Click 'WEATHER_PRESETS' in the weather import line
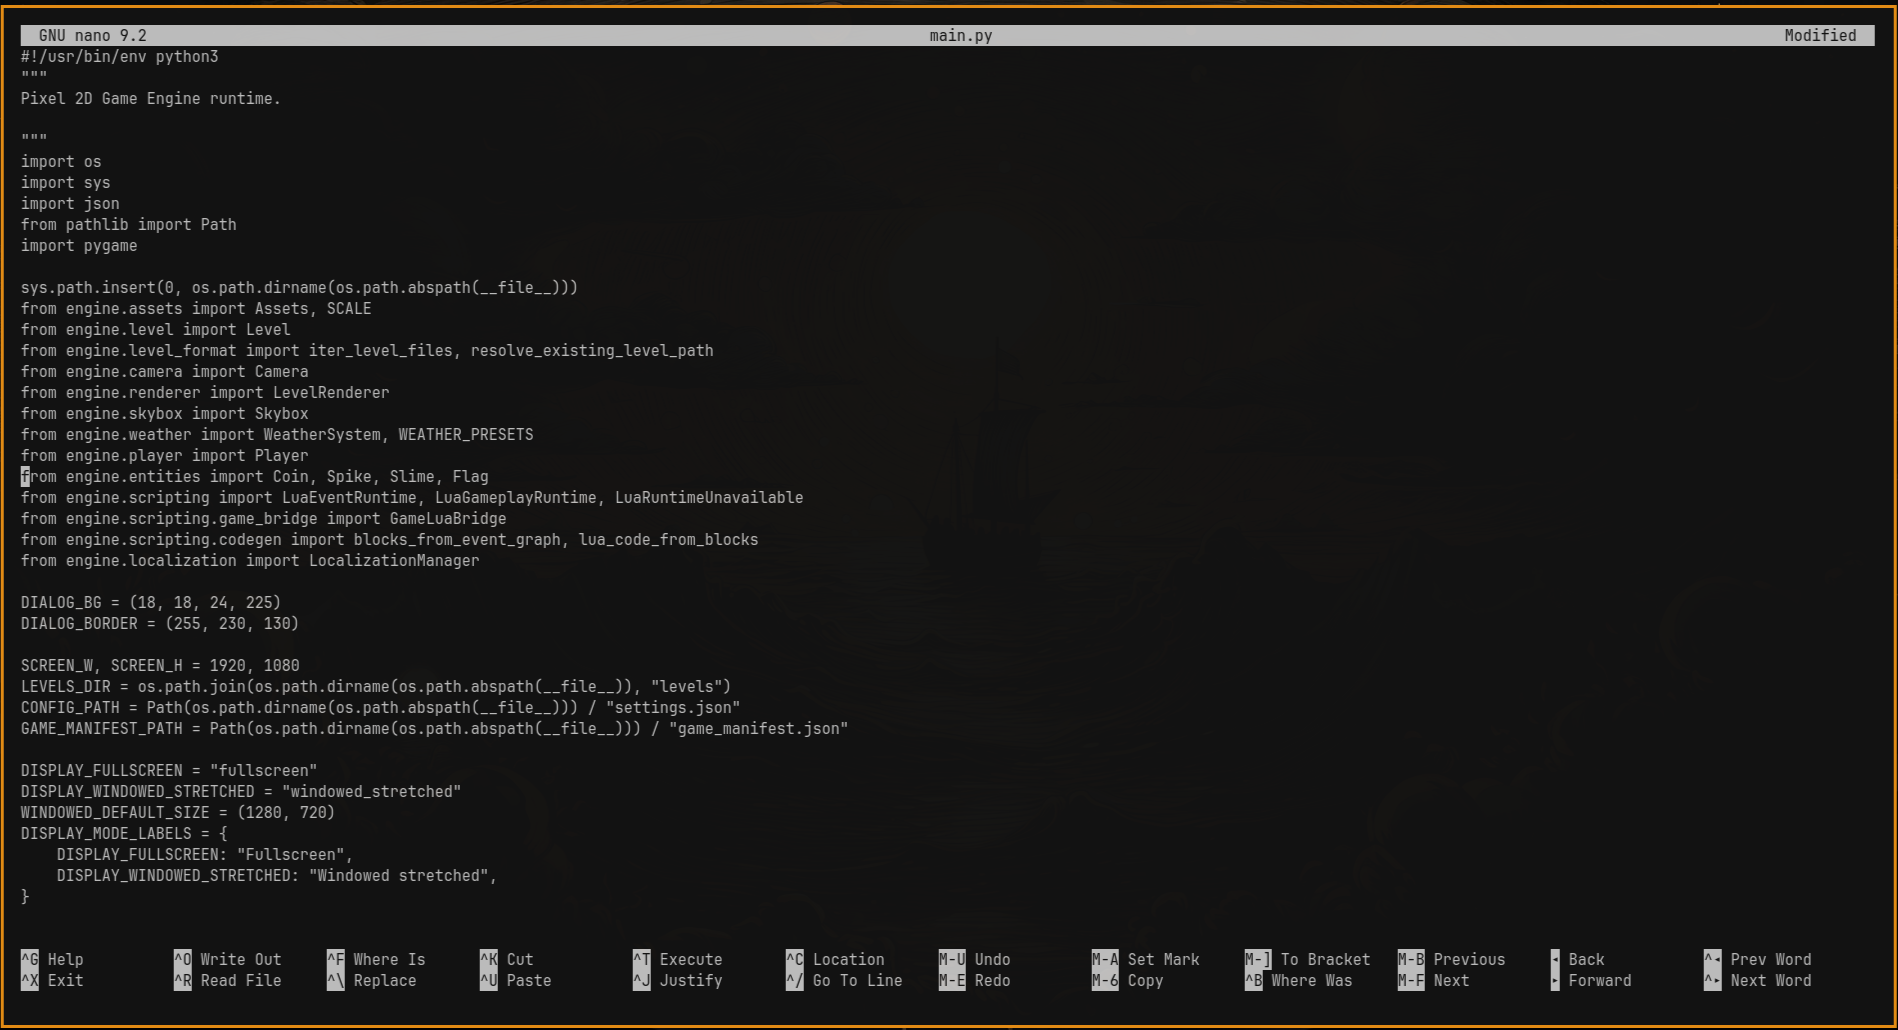 [466, 435]
